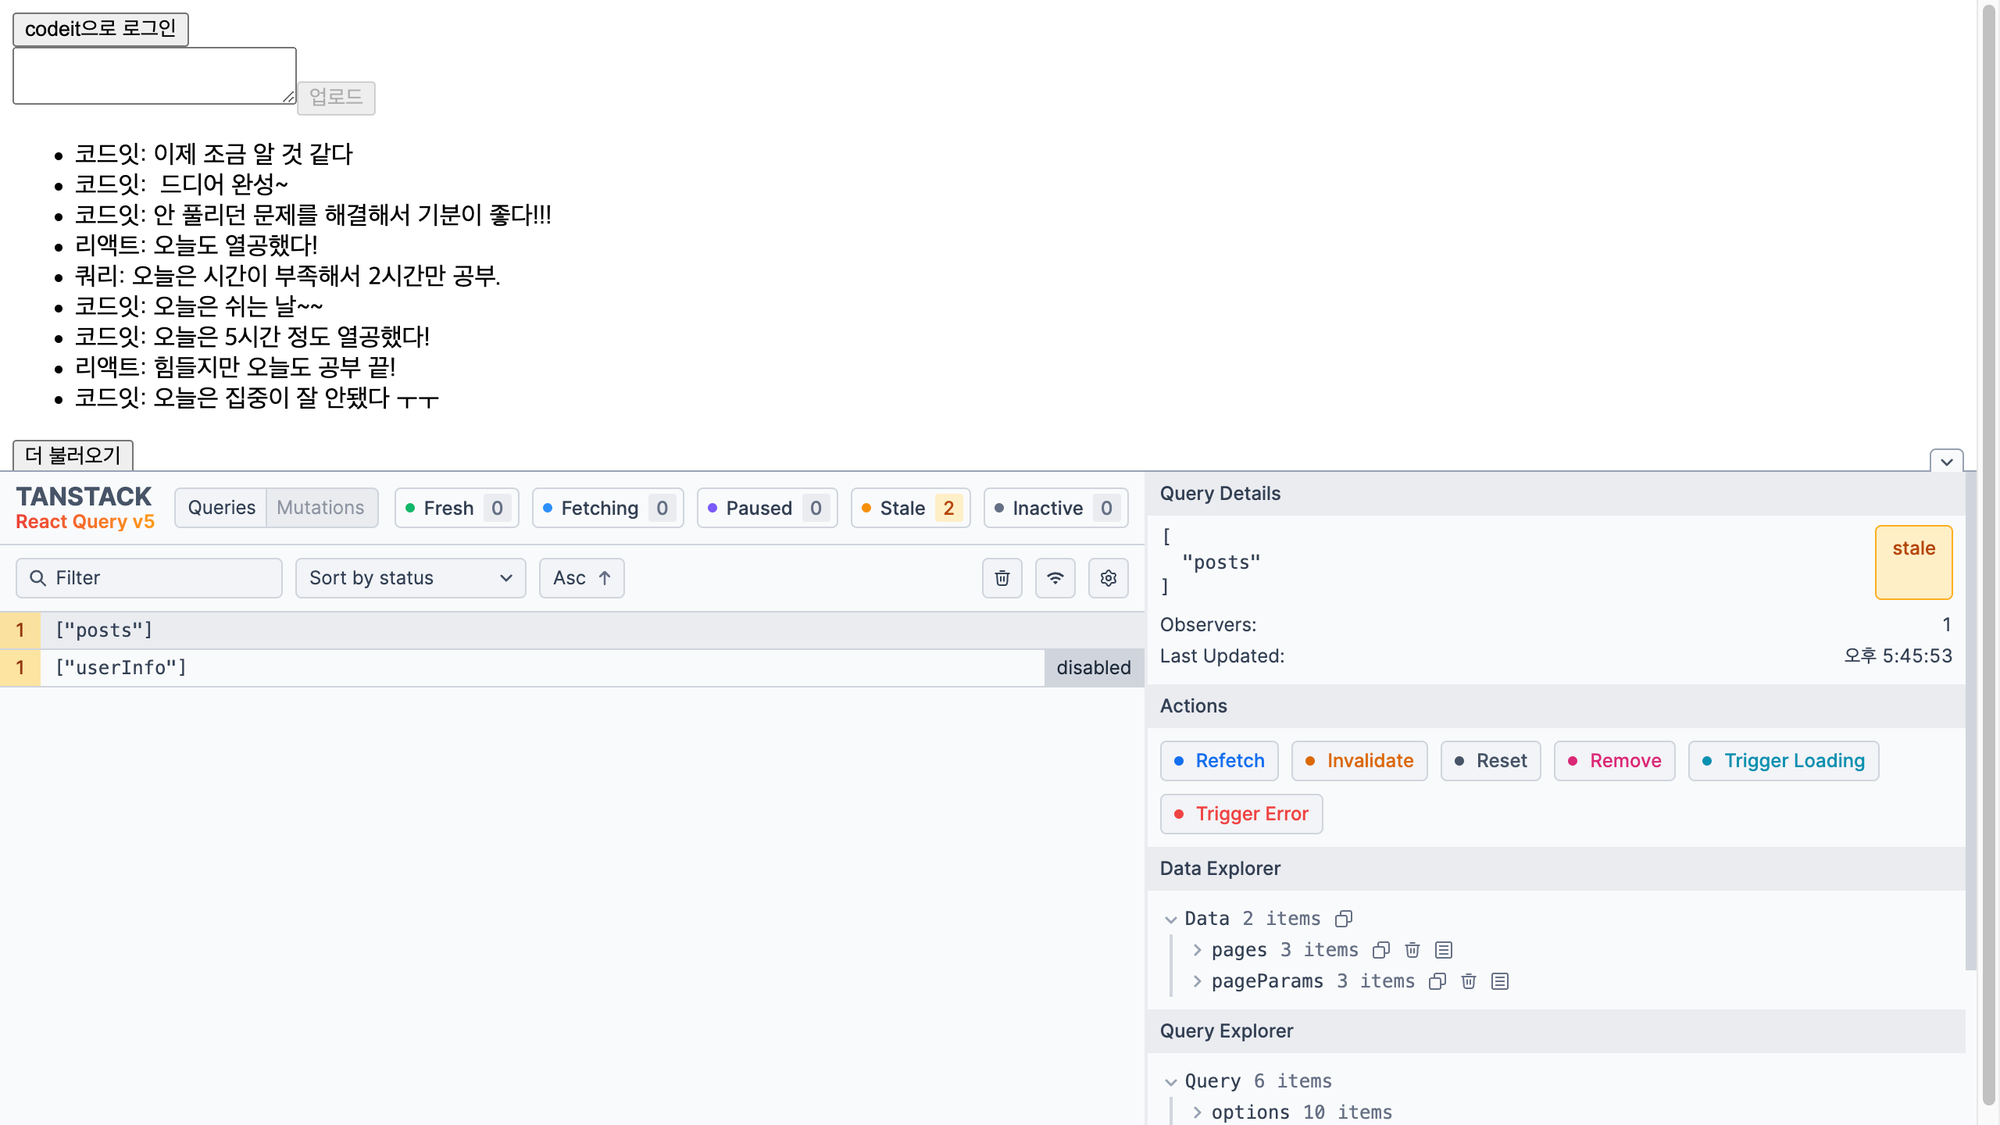This screenshot has height=1125, width=2000.
Task: Focus the query Filter input
Action: [149, 578]
